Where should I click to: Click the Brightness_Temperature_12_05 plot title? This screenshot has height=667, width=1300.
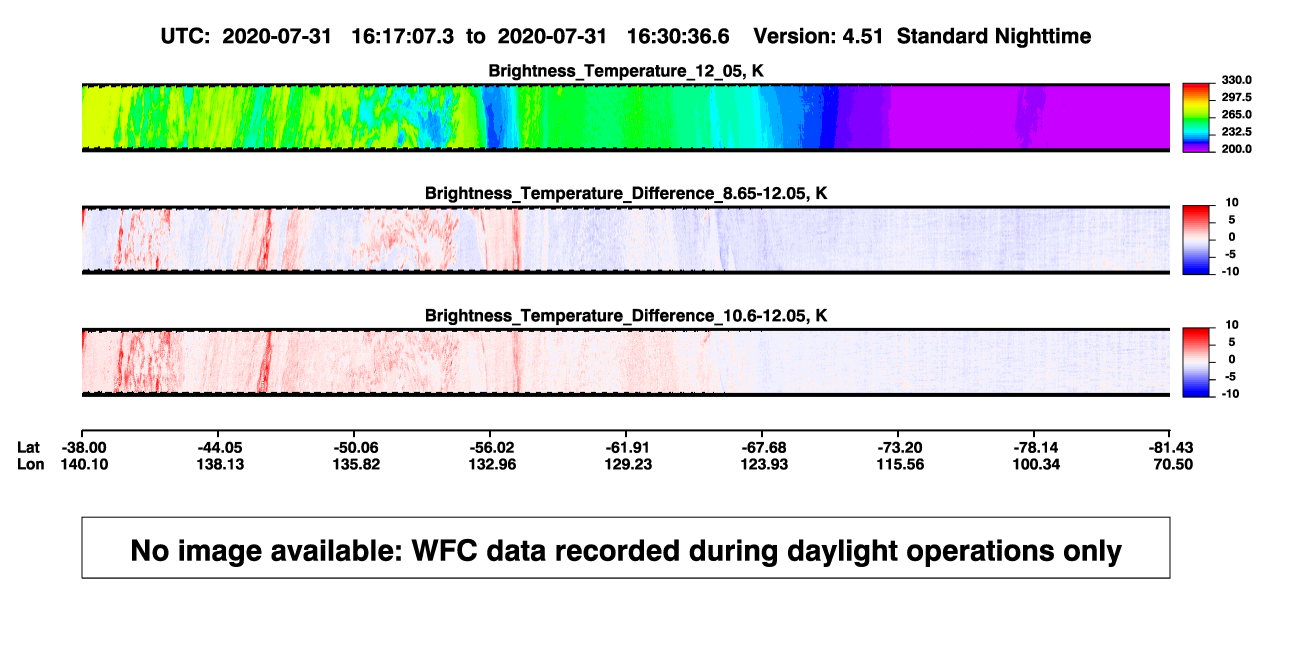coord(626,71)
